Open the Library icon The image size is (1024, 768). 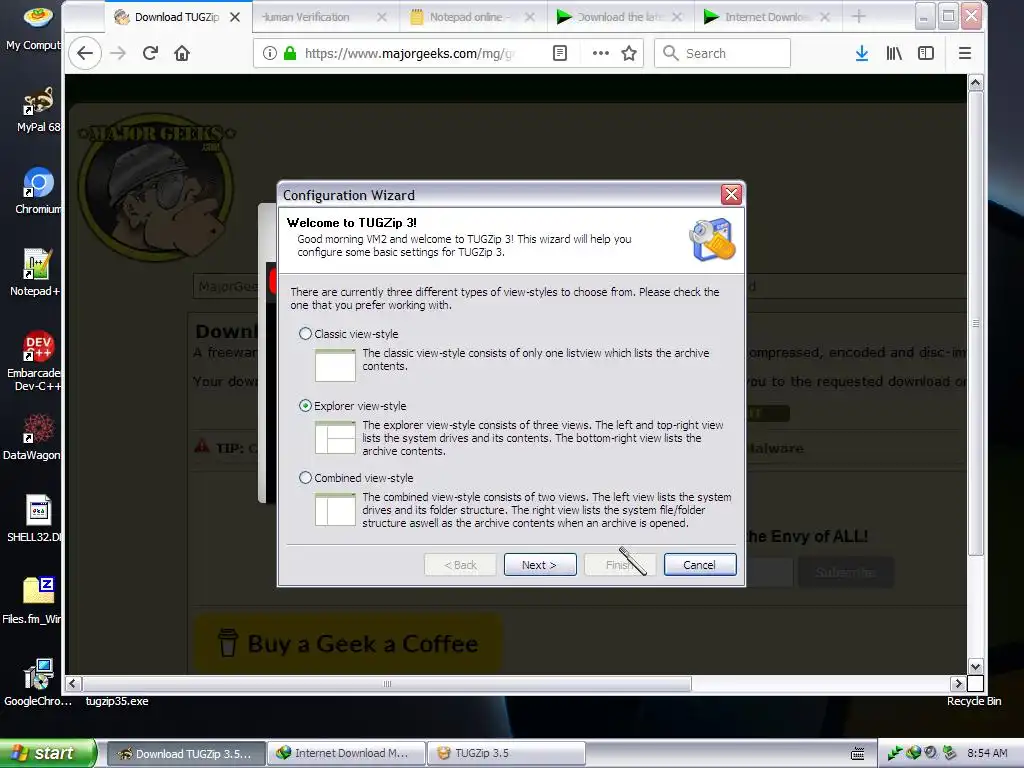pos(894,53)
